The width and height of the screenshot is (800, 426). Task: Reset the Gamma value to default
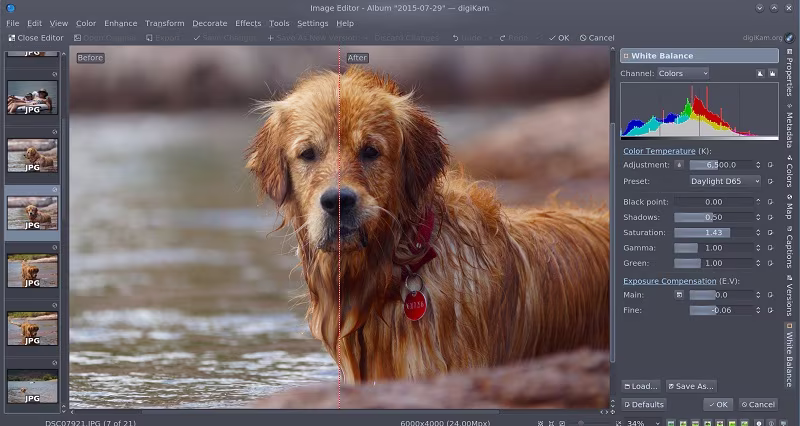click(770, 248)
